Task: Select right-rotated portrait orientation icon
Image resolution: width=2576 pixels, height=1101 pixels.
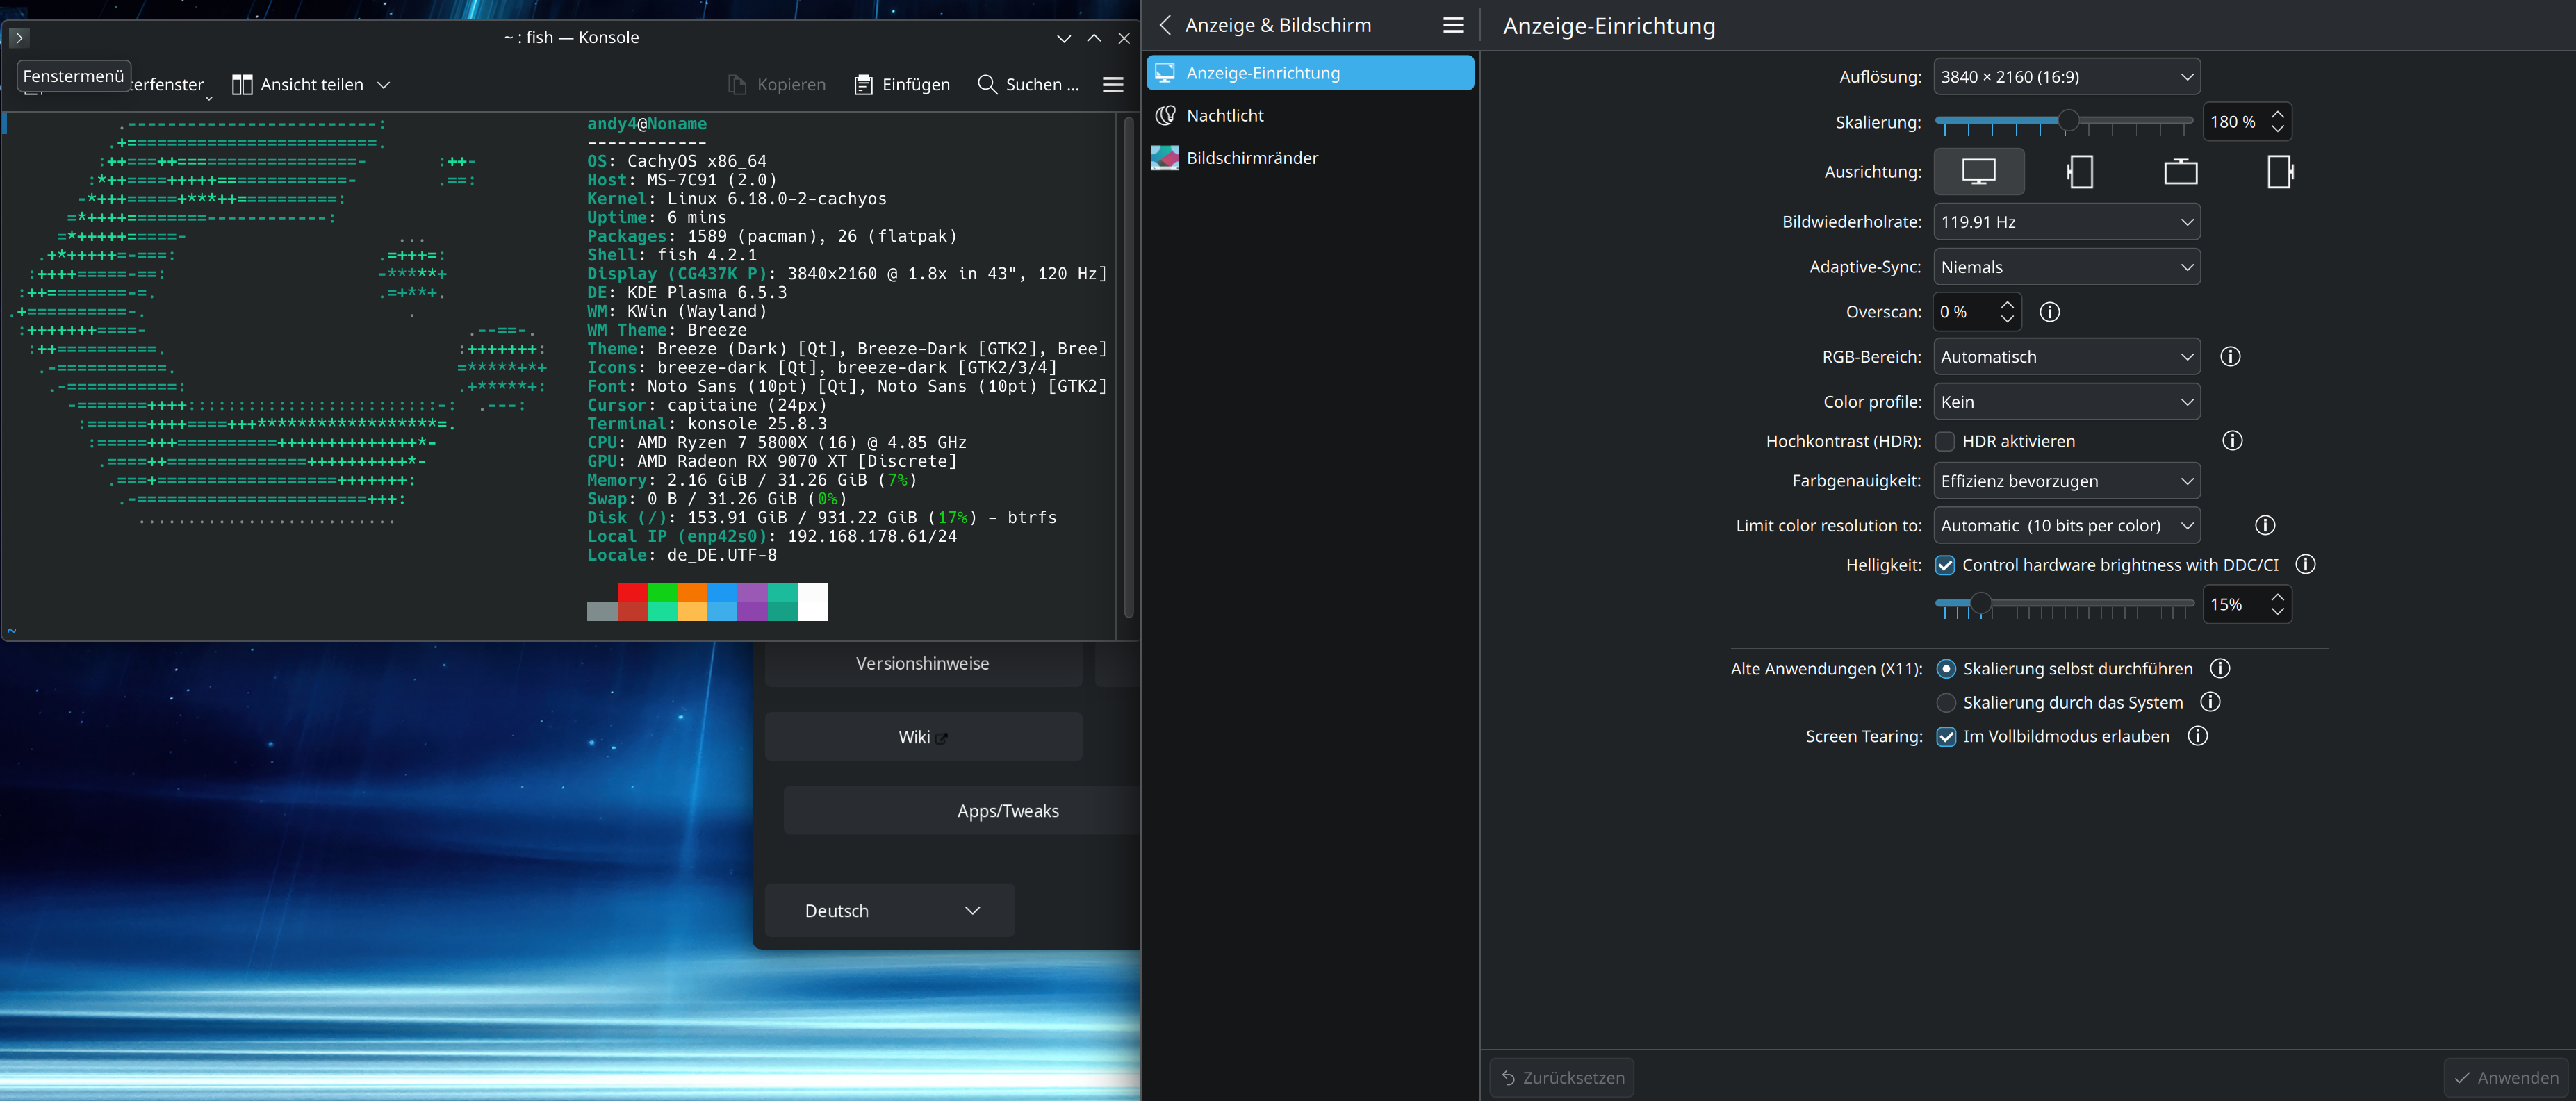Action: (x=2279, y=172)
